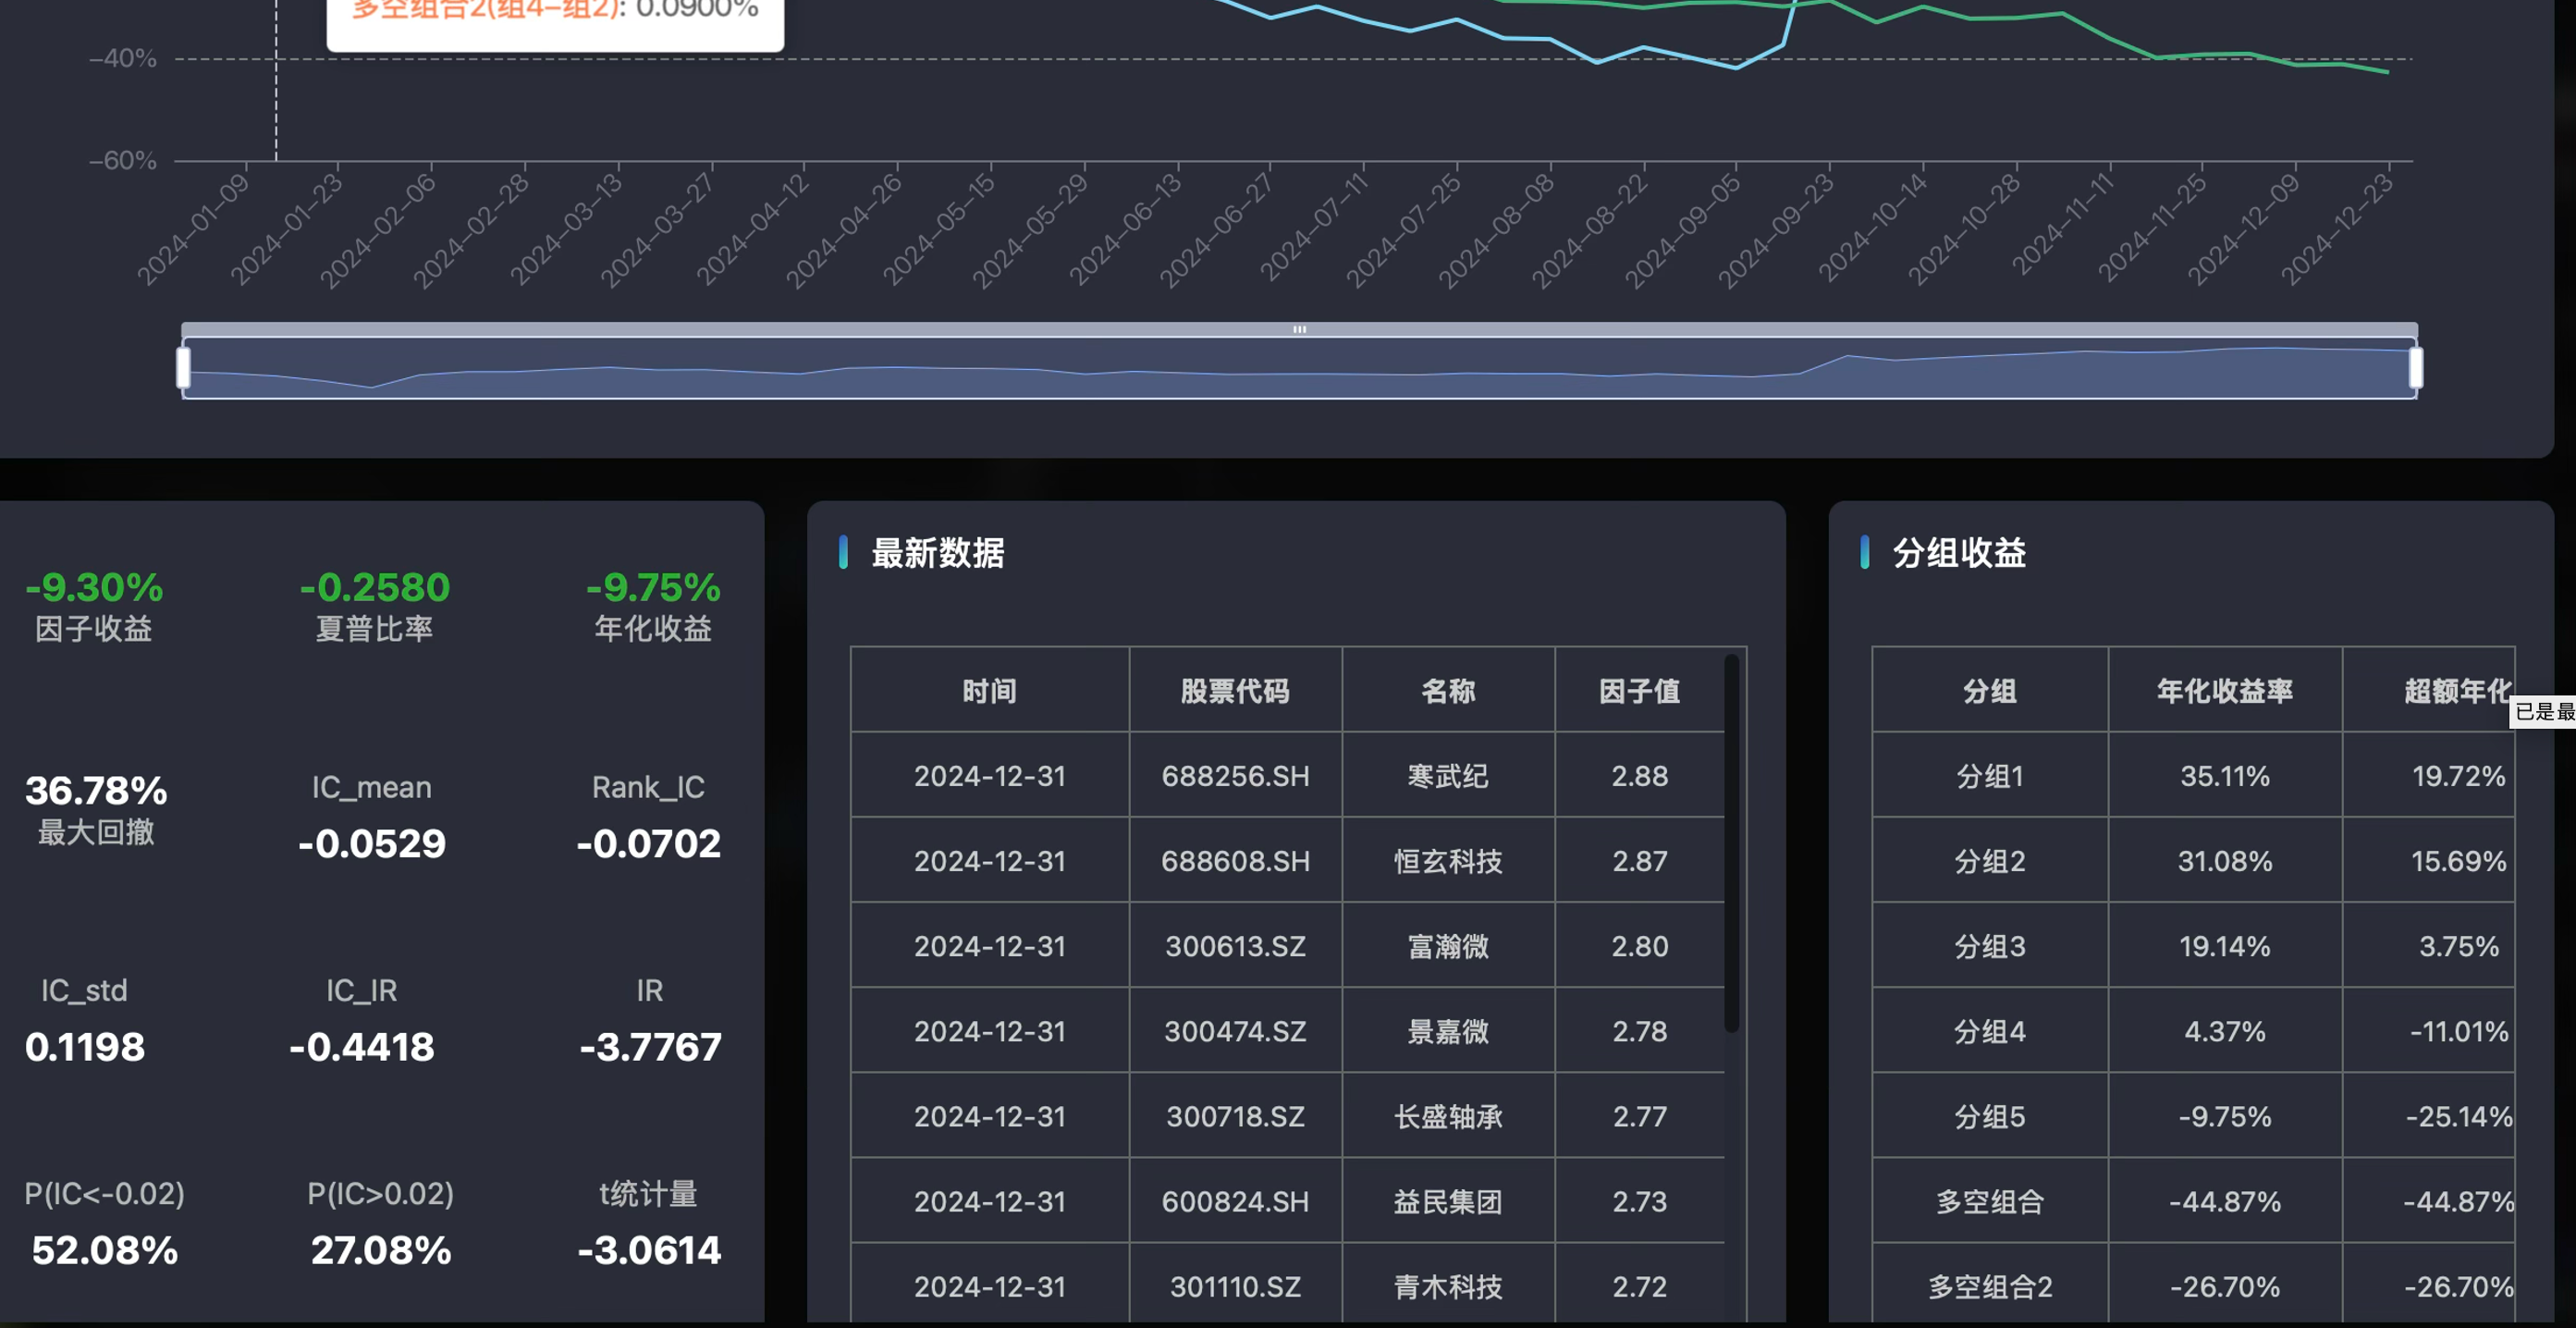
Task: Click the stock name 益民集团
Action: (x=1448, y=1201)
